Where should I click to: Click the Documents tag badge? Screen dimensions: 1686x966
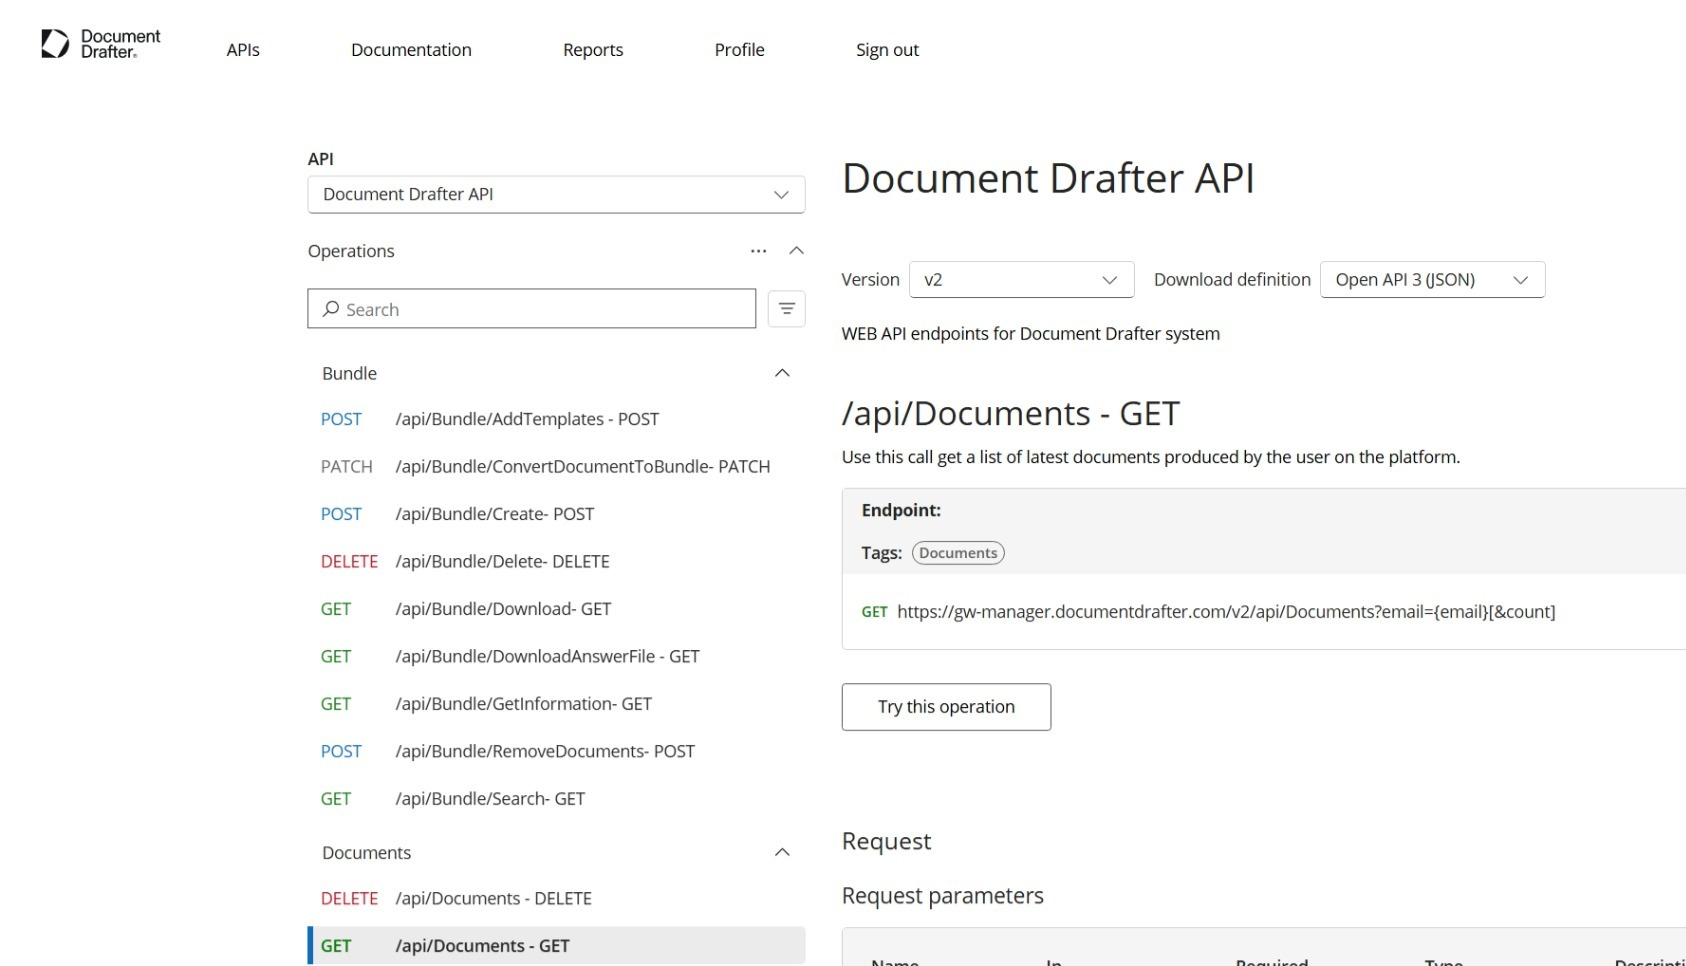[x=957, y=553]
